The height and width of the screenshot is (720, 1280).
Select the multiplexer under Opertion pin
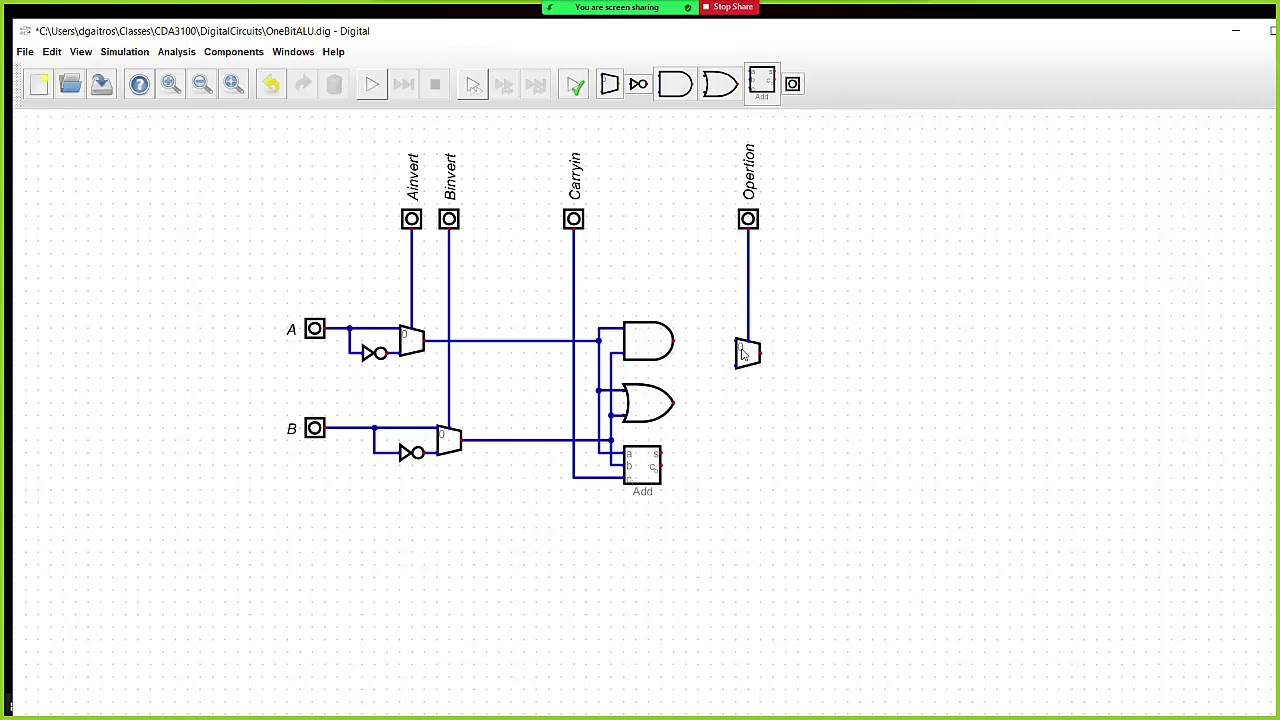(x=748, y=353)
